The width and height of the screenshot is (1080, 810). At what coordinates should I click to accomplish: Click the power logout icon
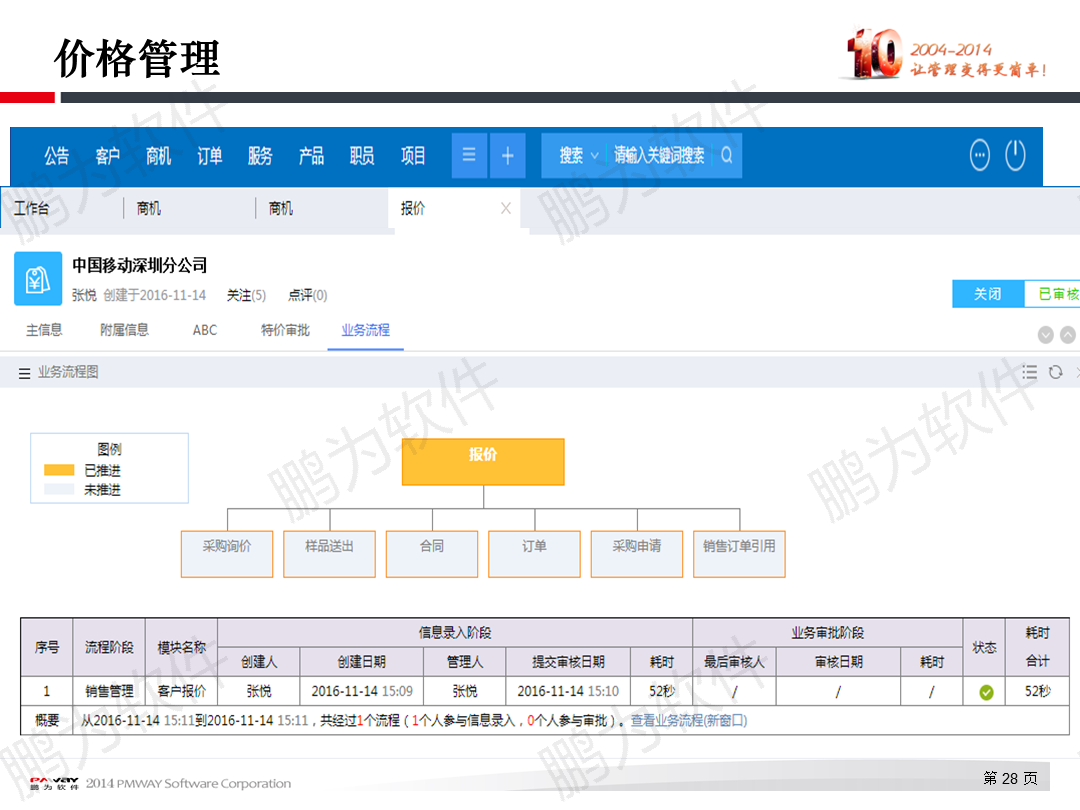(1015, 155)
